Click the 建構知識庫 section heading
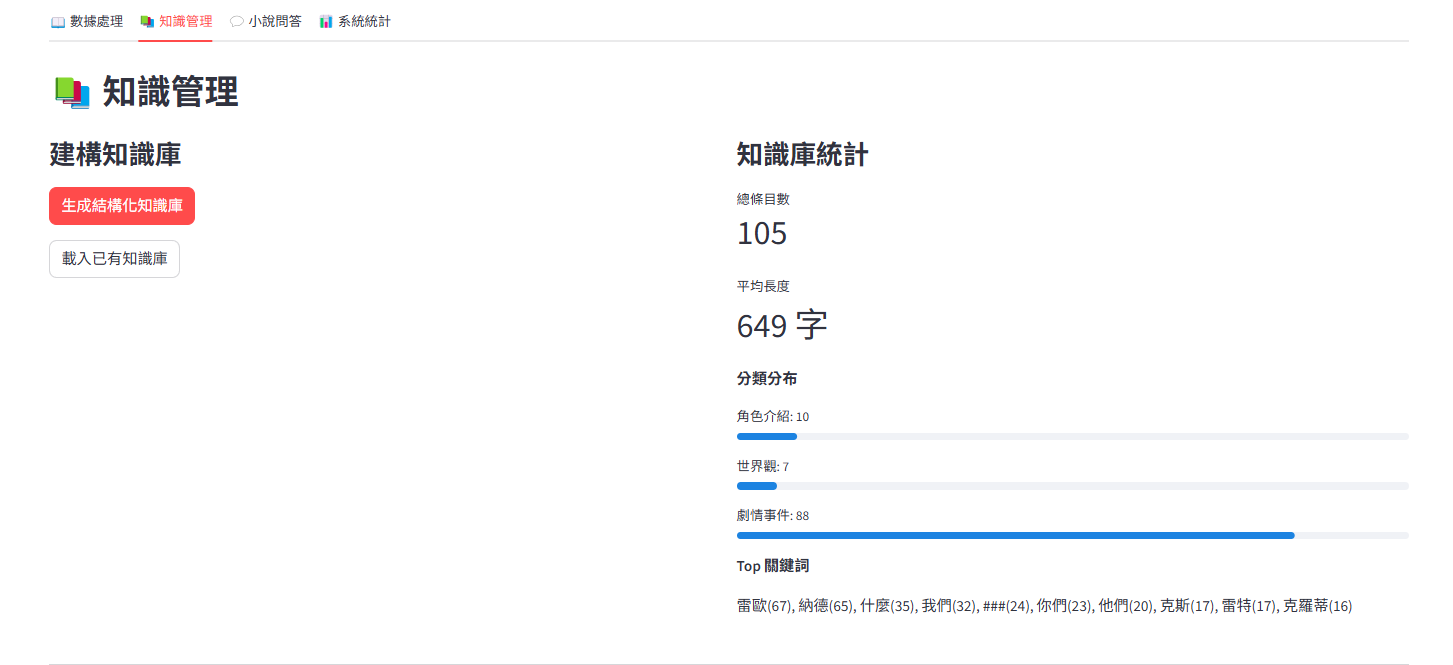1453x665 pixels. tap(115, 155)
